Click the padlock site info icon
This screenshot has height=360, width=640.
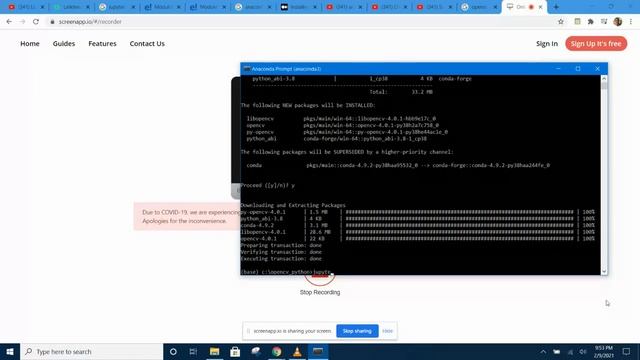point(52,22)
